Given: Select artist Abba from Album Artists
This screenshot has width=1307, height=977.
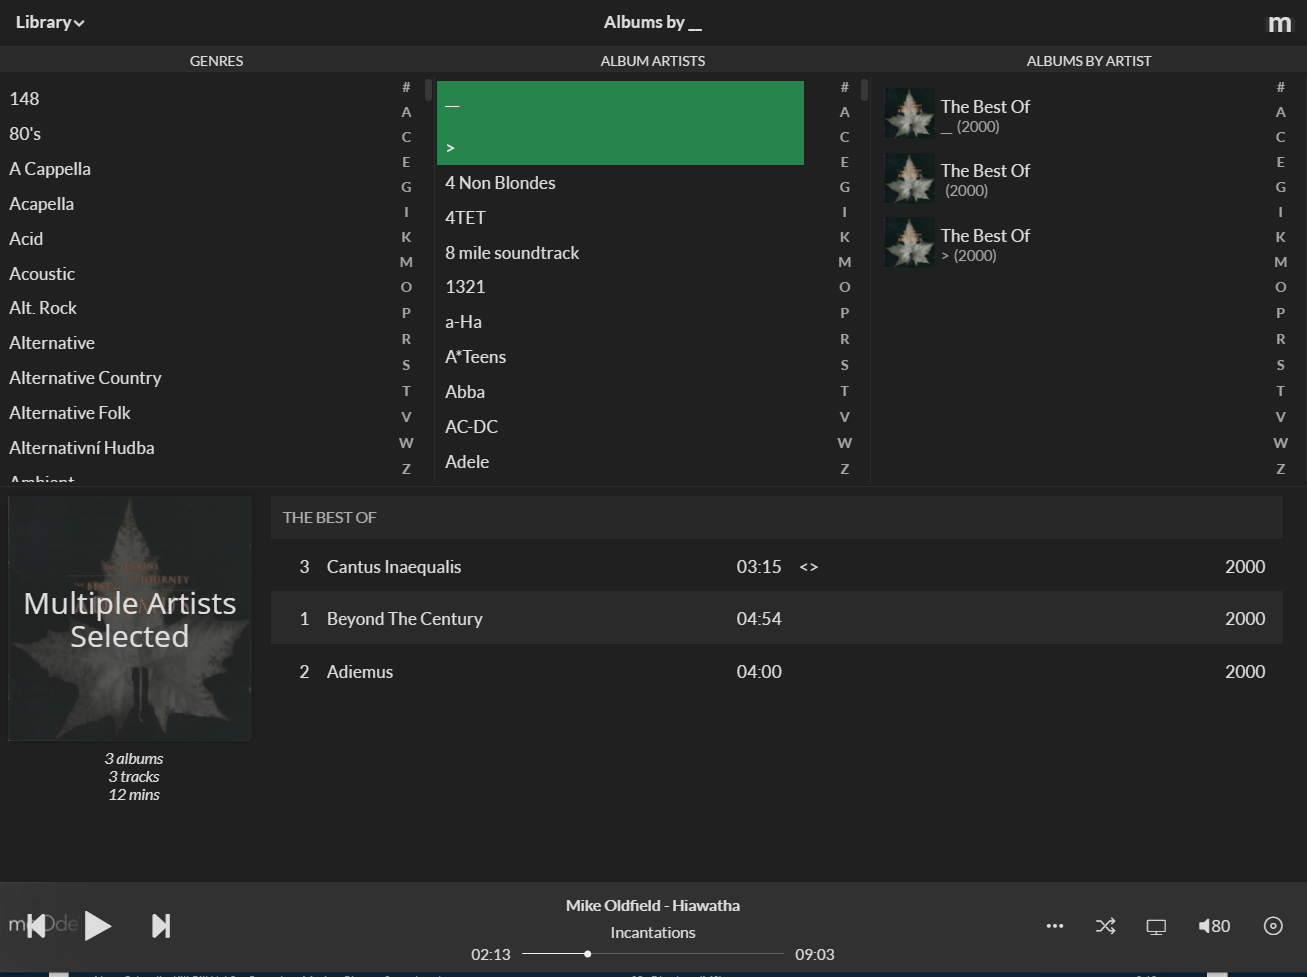Looking at the screenshot, I should pyautogui.click(x=465, y=391).
